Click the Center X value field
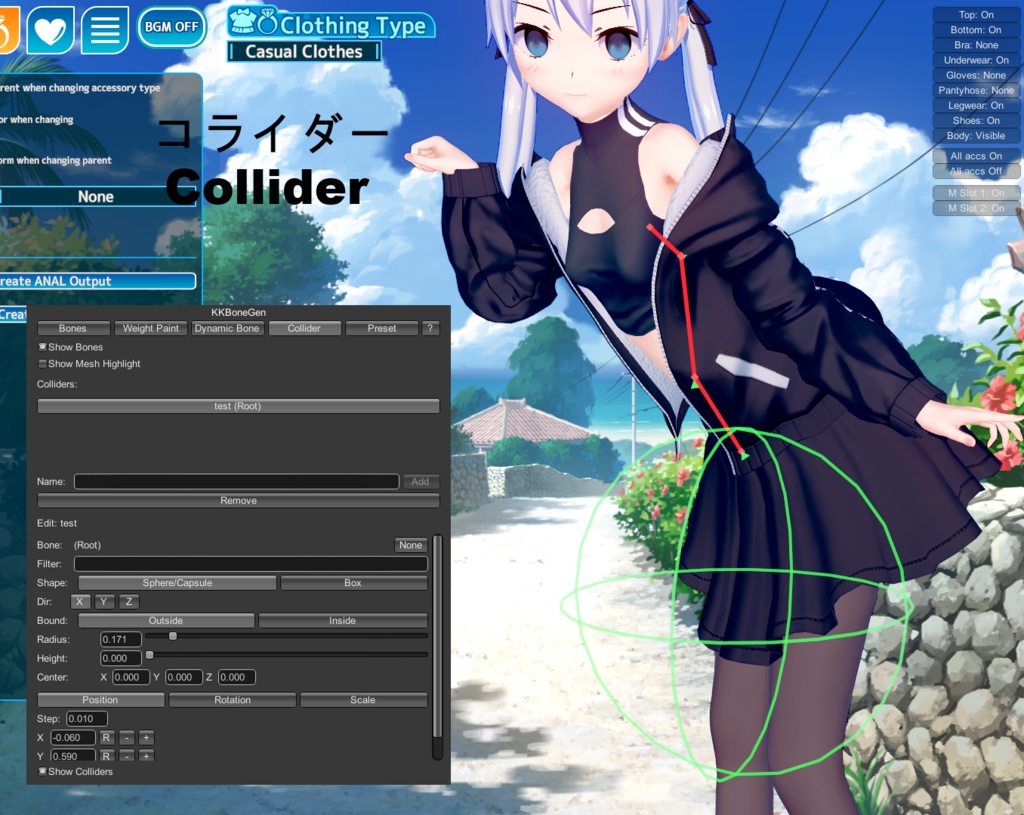The height and width of the screenshot is (815, 1024). point(131,677)
